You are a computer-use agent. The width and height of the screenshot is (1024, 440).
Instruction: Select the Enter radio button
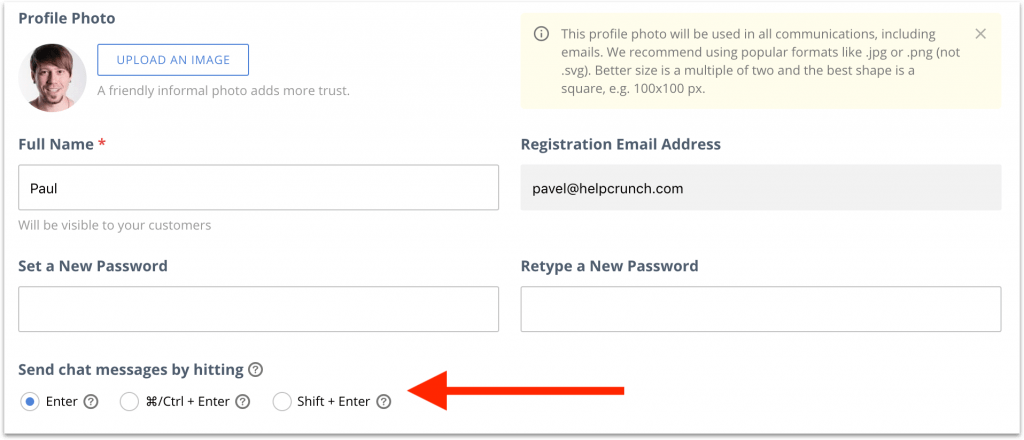29,401
